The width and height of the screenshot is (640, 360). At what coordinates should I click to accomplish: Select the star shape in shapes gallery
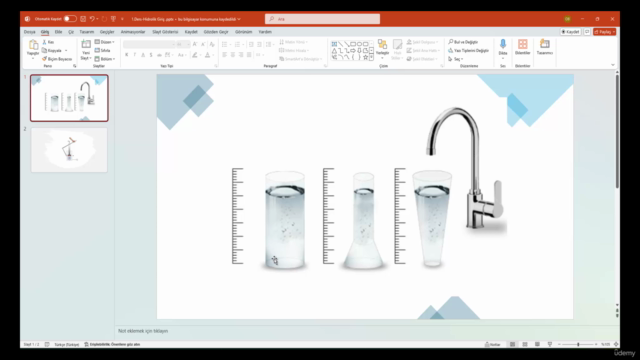click(x=365, y=57)
